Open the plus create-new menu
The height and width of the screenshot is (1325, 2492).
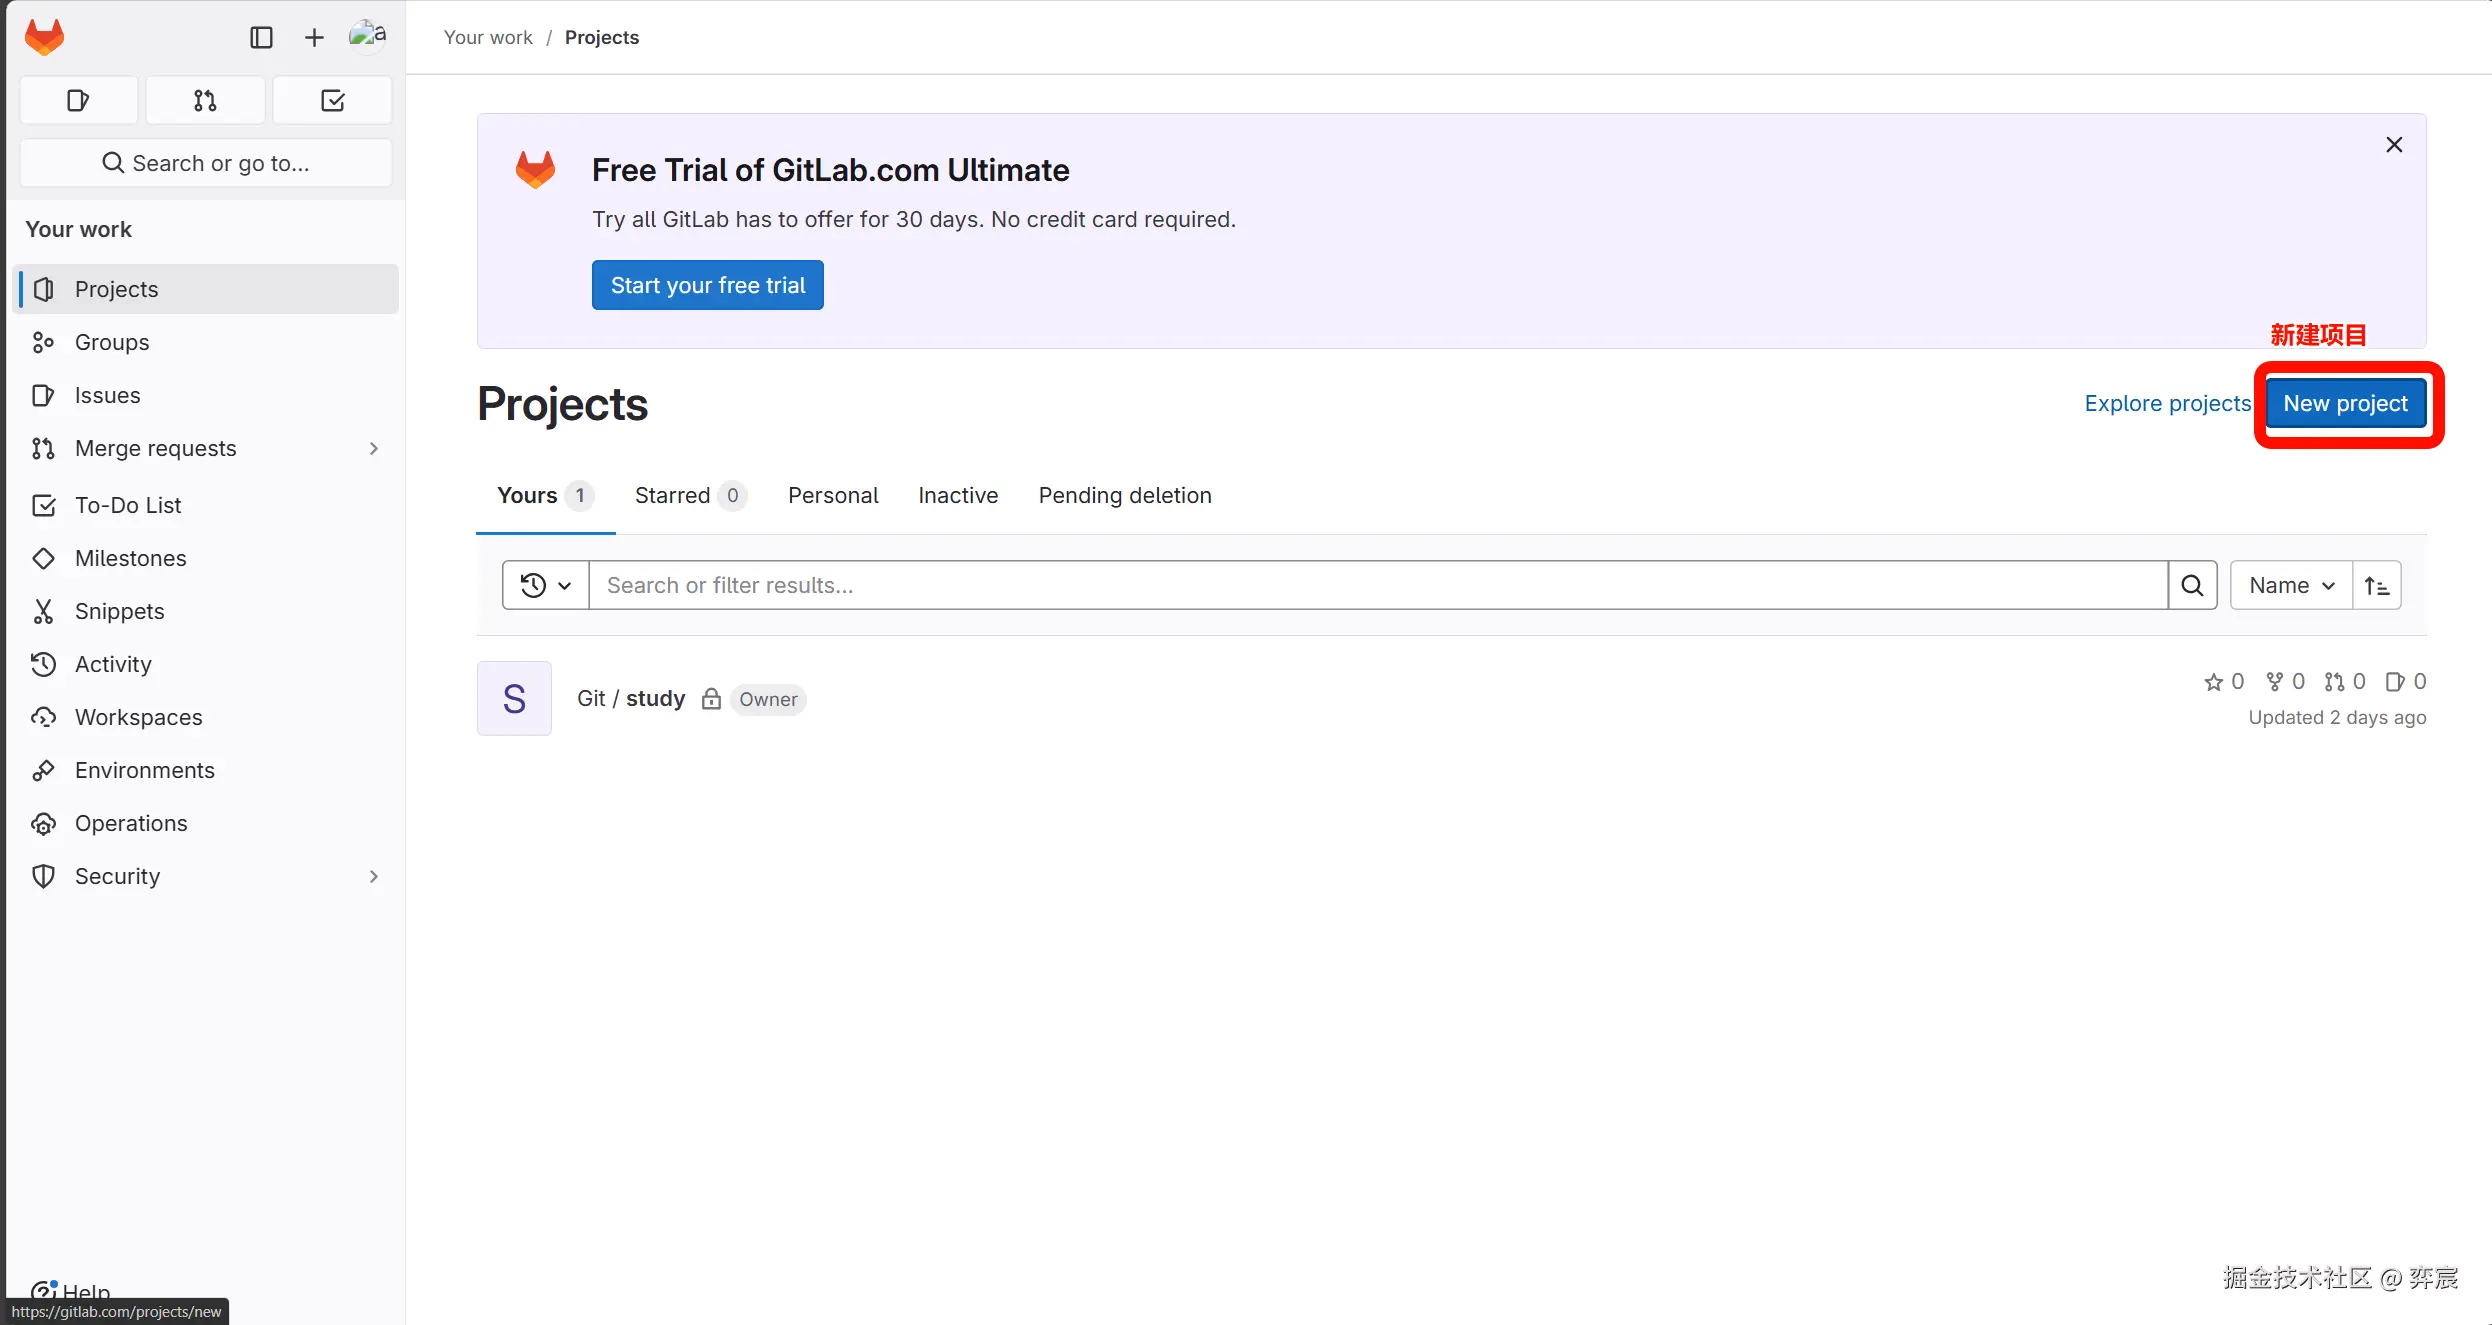click(314, 37)
